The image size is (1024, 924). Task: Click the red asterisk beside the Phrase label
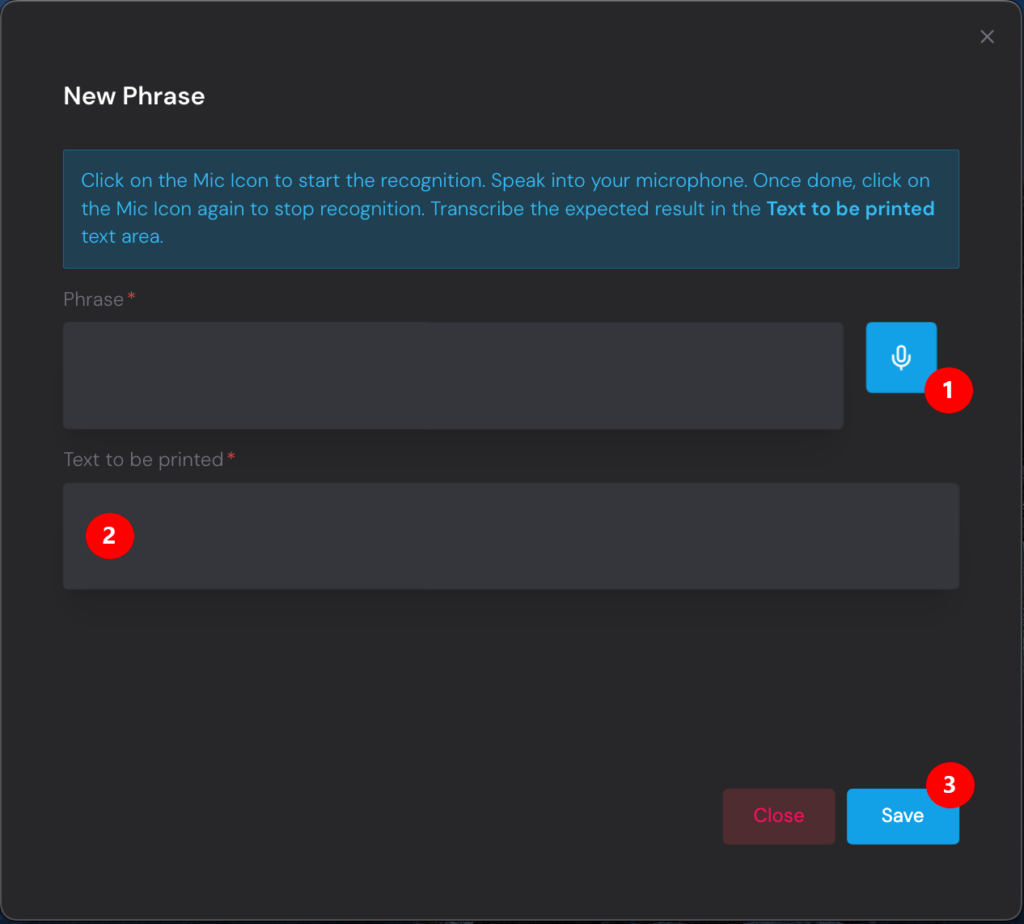tap(131, 299)
